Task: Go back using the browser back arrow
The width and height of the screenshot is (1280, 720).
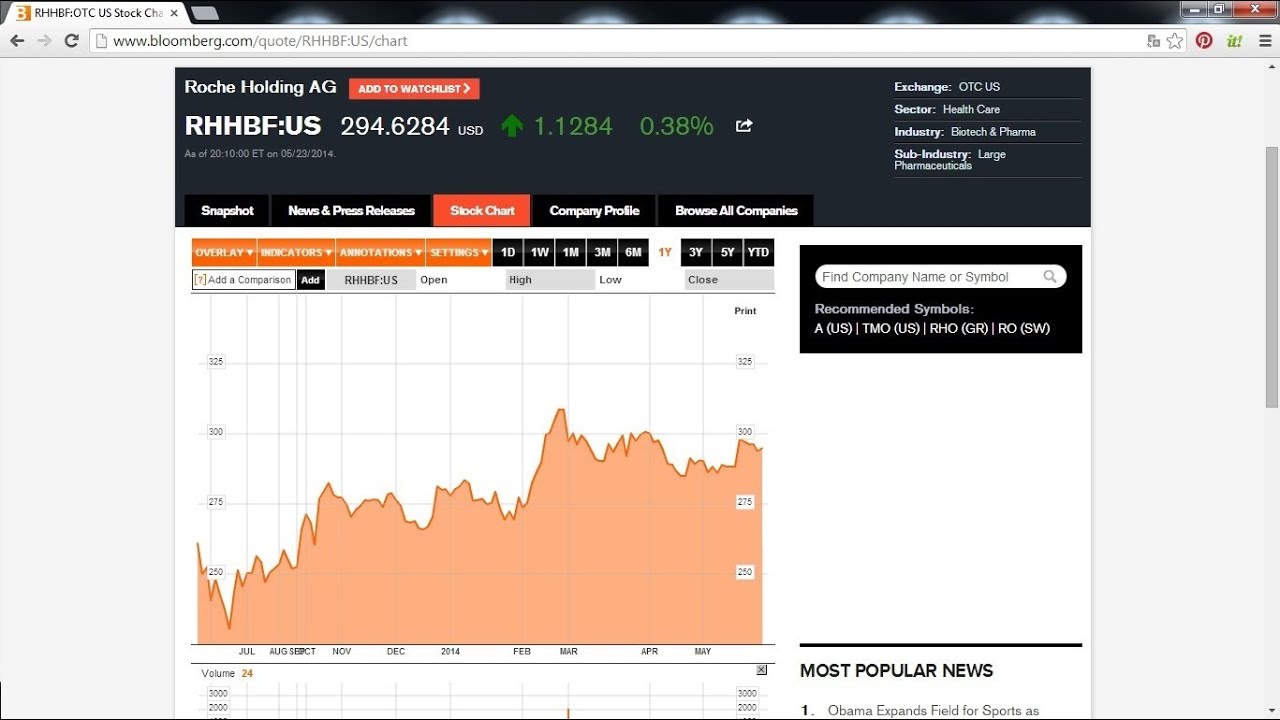Action: coord(17,41)
